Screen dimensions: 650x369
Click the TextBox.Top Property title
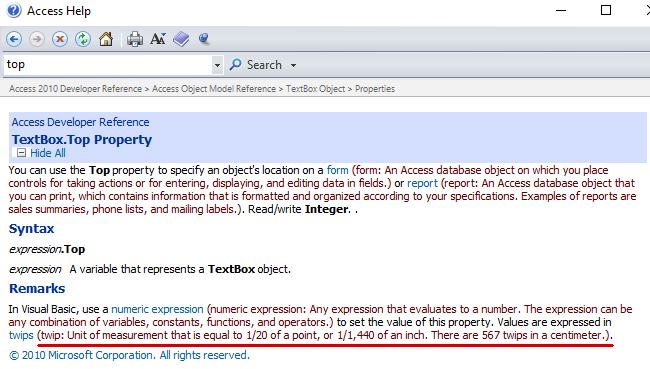pyautogui.click(x=82, y=140)
